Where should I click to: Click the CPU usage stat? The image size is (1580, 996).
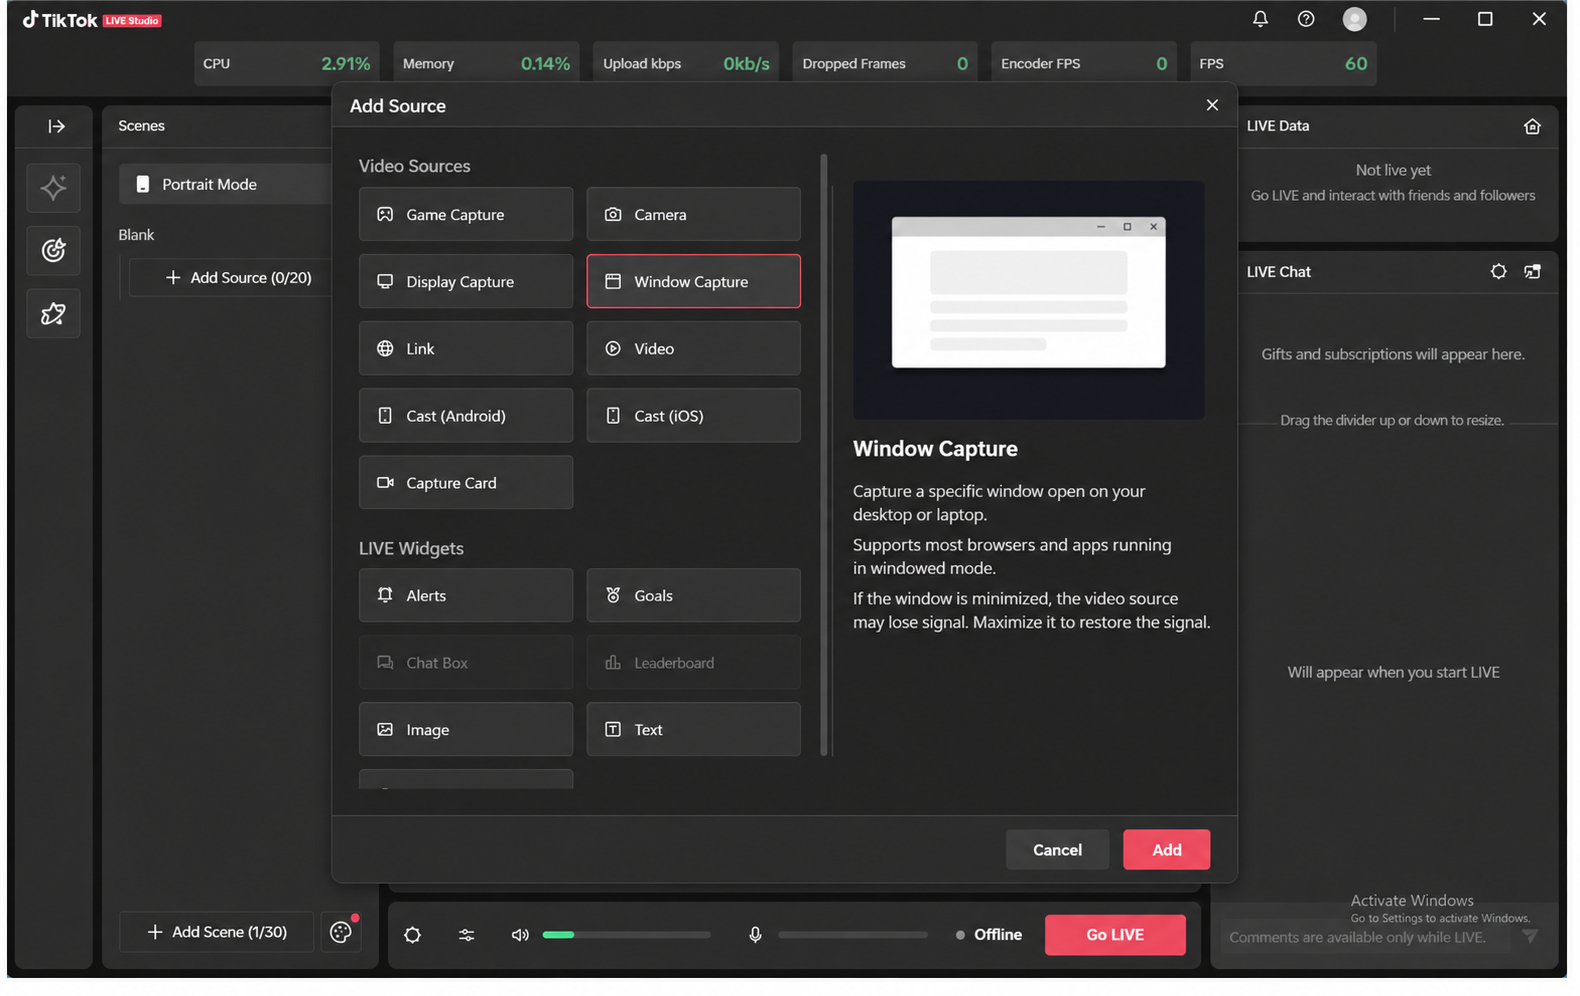pyautogui.click(x=286, y=63)
